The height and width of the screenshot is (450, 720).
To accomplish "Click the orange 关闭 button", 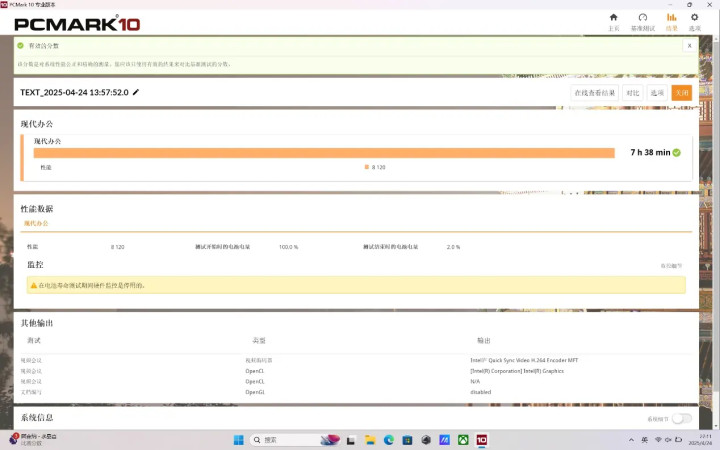I will tap(681, 93).
